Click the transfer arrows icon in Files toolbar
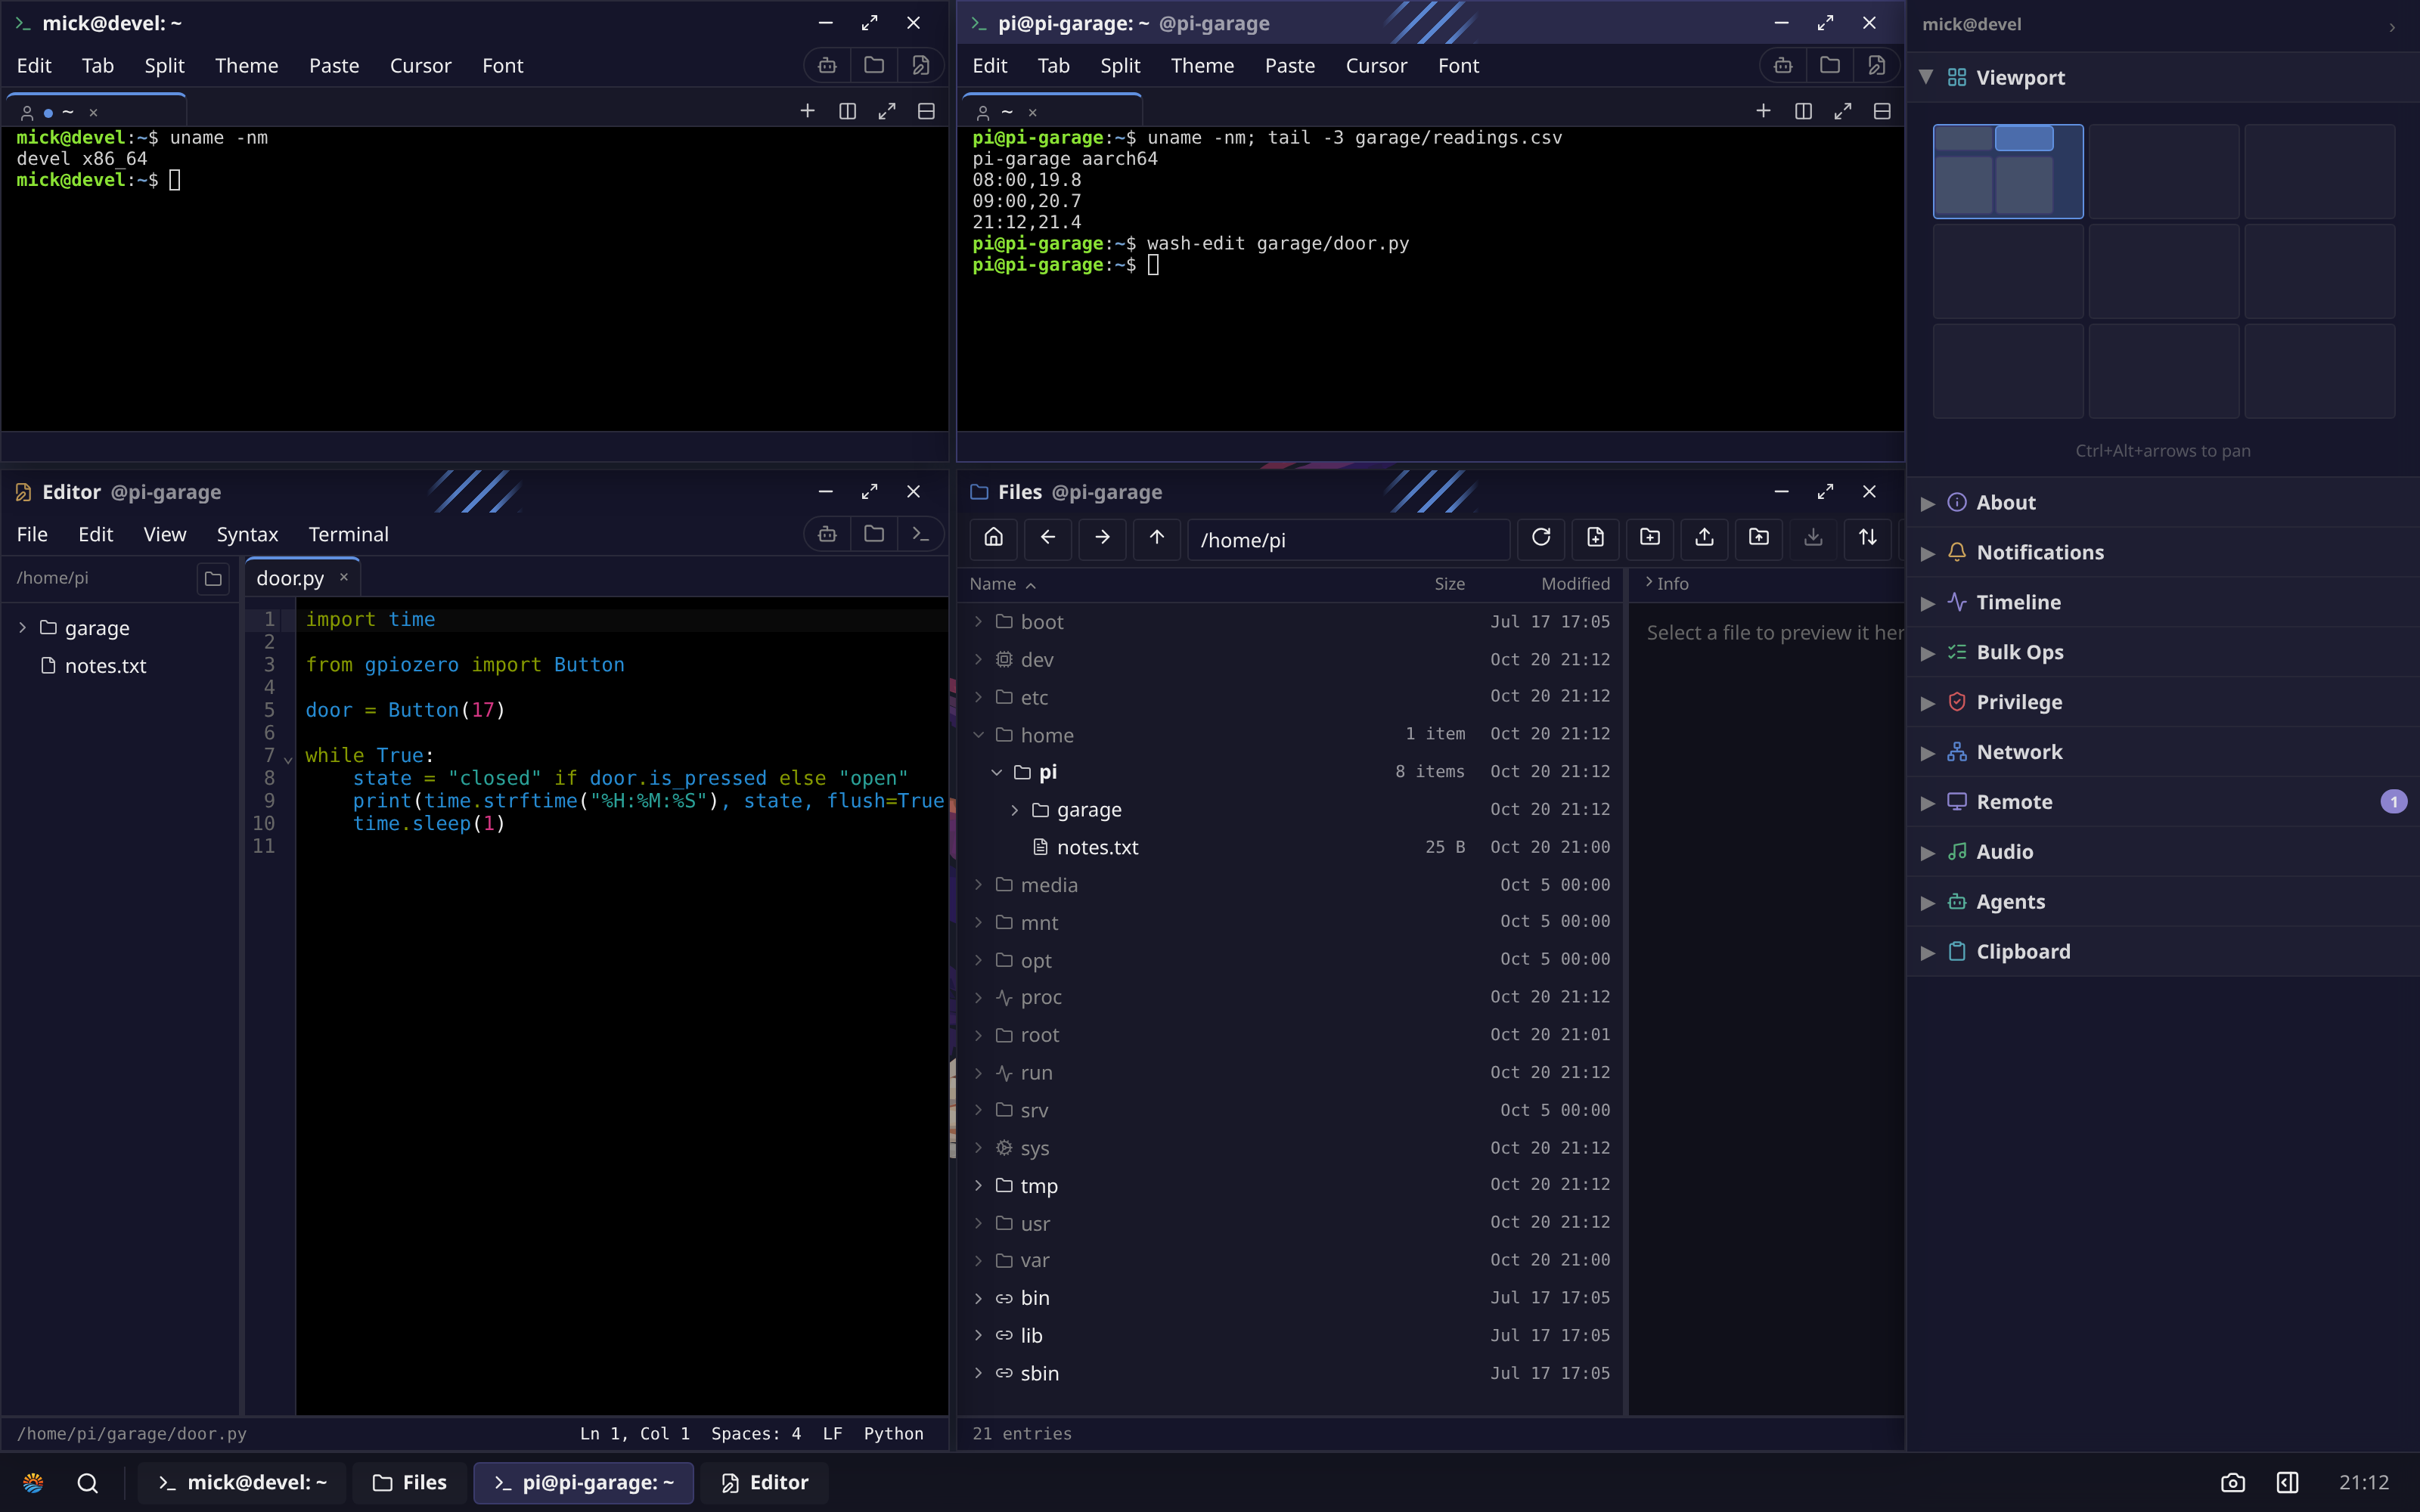Image resolution: width=2420 pixels, height=1512 pixels. click(1867, 538)
